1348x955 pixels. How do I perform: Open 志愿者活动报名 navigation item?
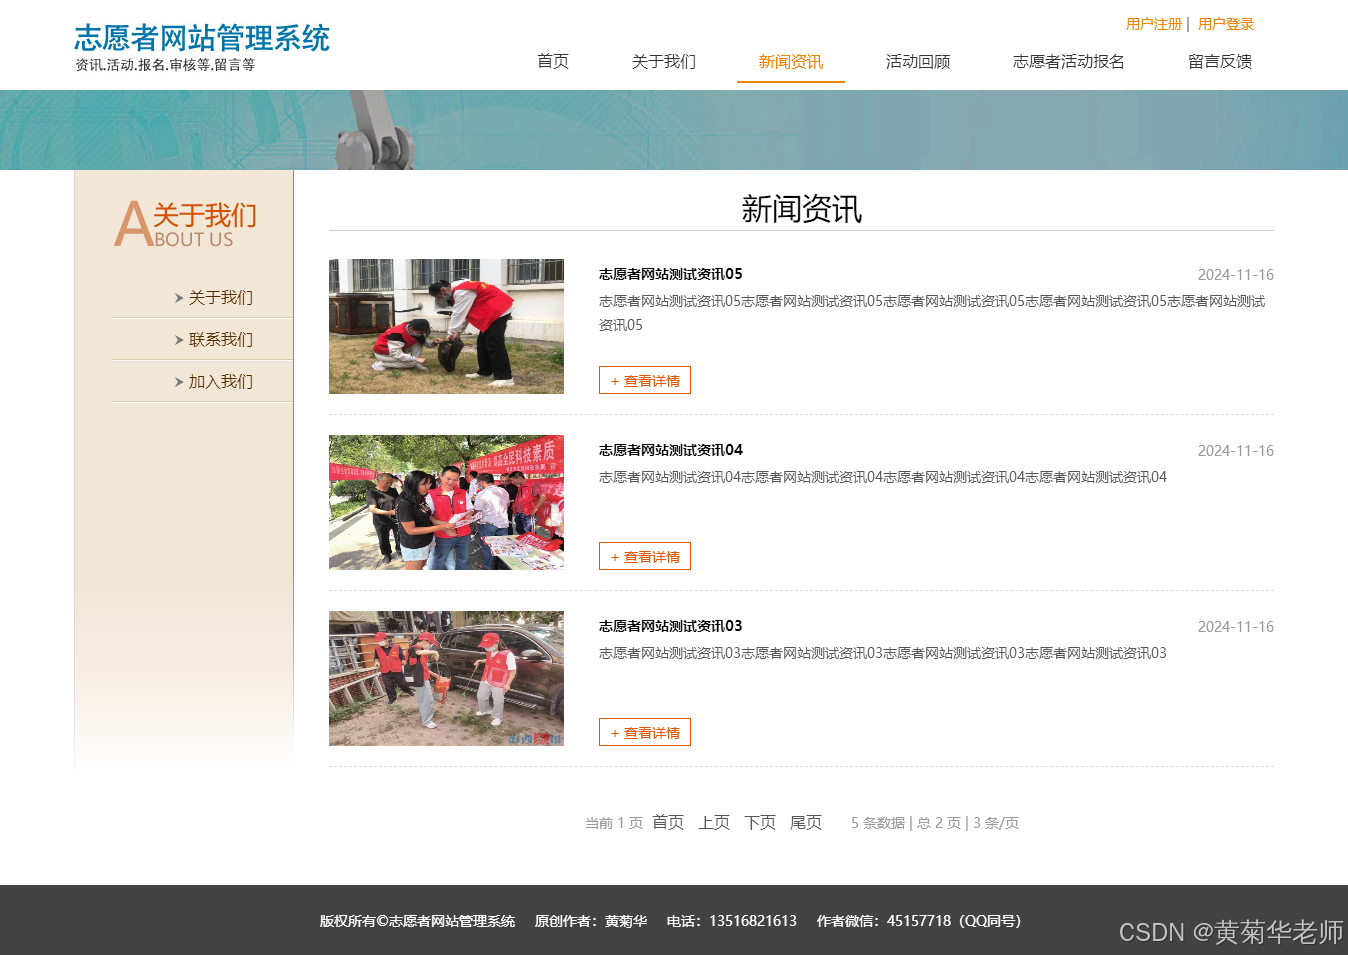click(x=1069, y=62)
